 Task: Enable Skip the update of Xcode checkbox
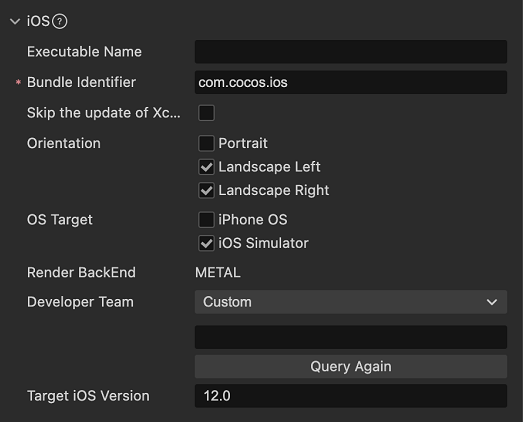point(206,113)
